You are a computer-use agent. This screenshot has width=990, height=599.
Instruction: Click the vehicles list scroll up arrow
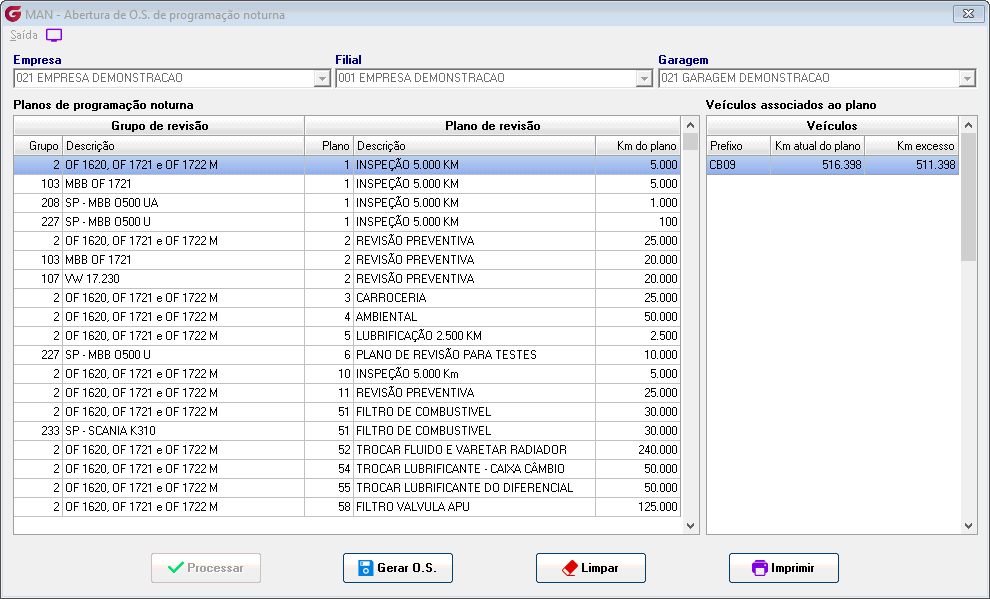pyautogui.click(x=969, y=125)
